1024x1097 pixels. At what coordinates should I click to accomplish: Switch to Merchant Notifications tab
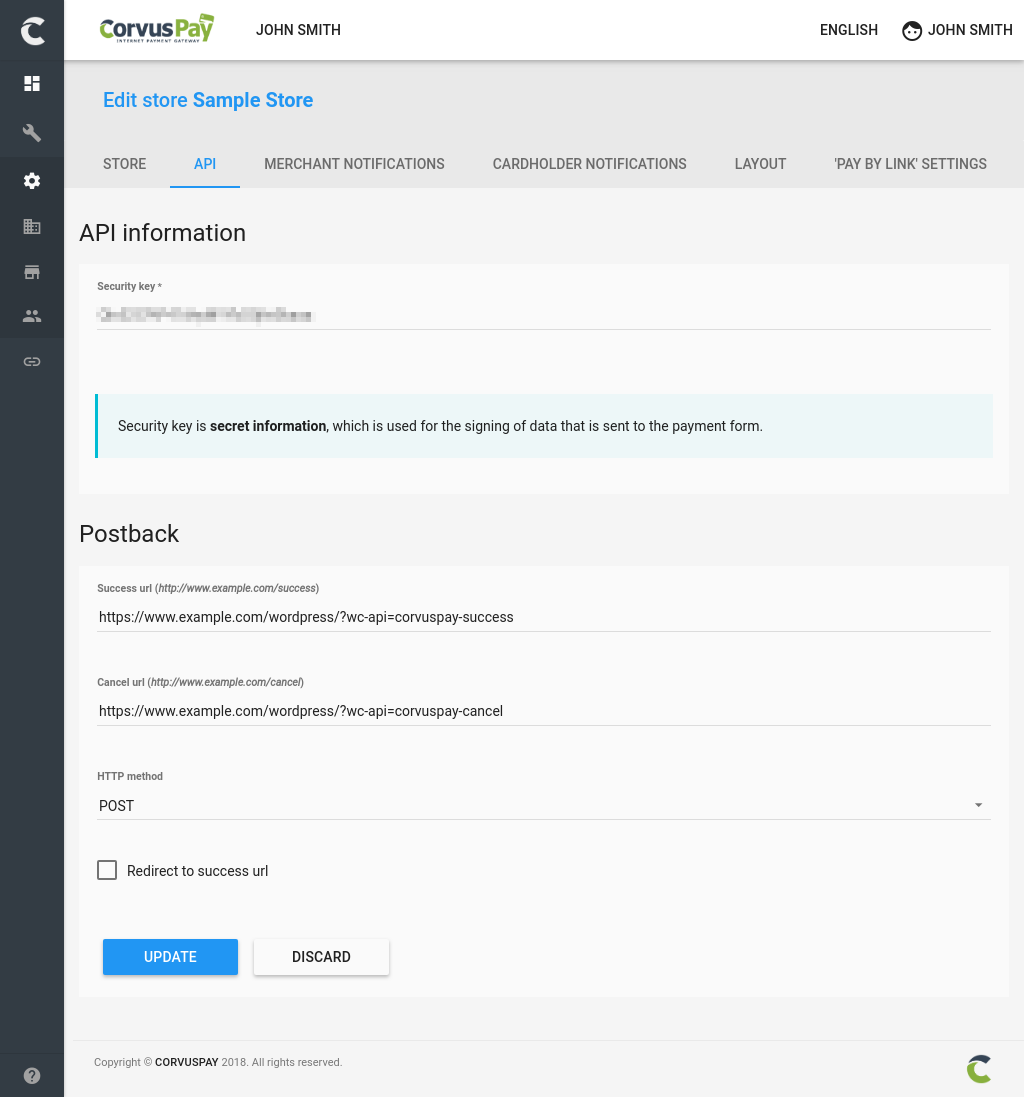pyautogui.click(x=354, y=164)
